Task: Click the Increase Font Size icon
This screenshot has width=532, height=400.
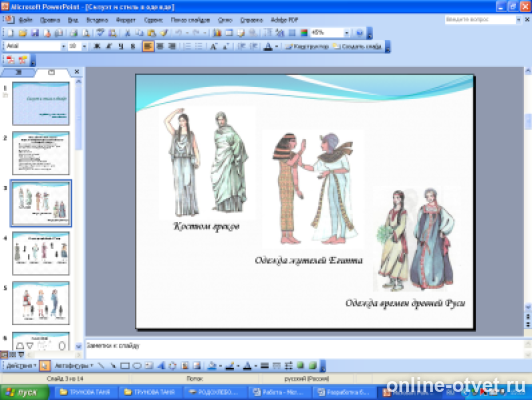Action: [x=213, y=46]
